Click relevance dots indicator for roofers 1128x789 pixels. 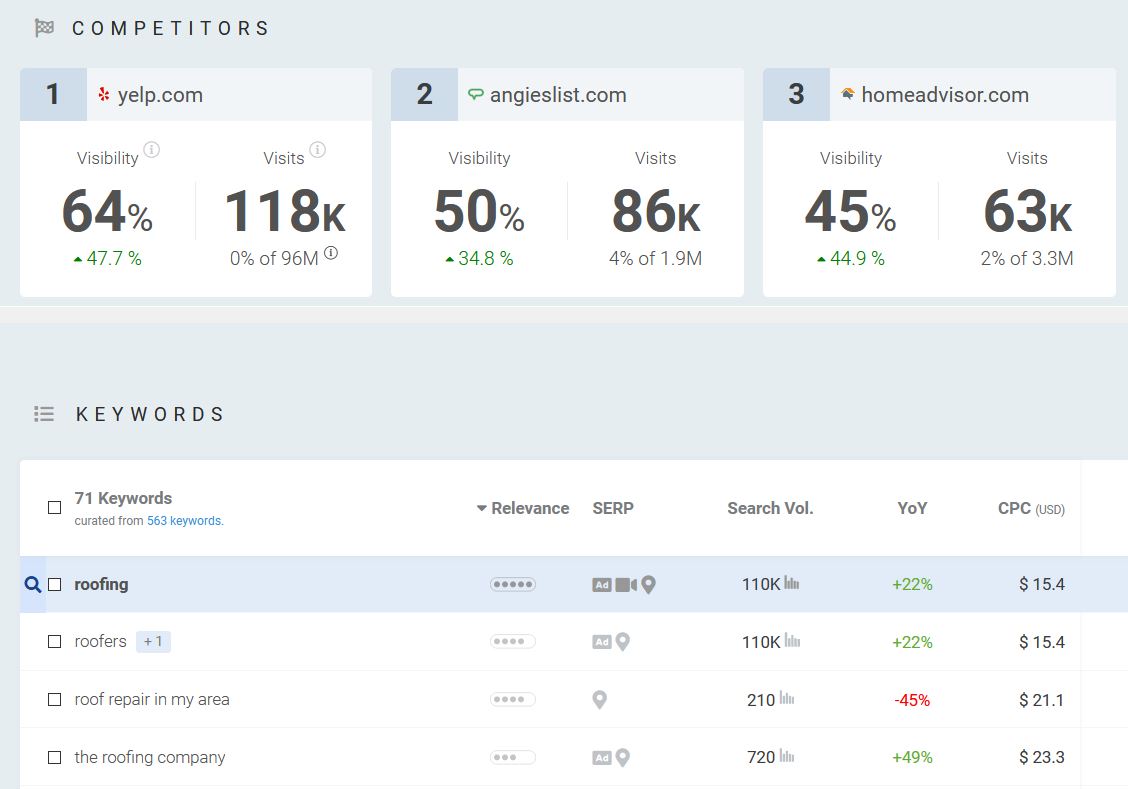(513, 642)
